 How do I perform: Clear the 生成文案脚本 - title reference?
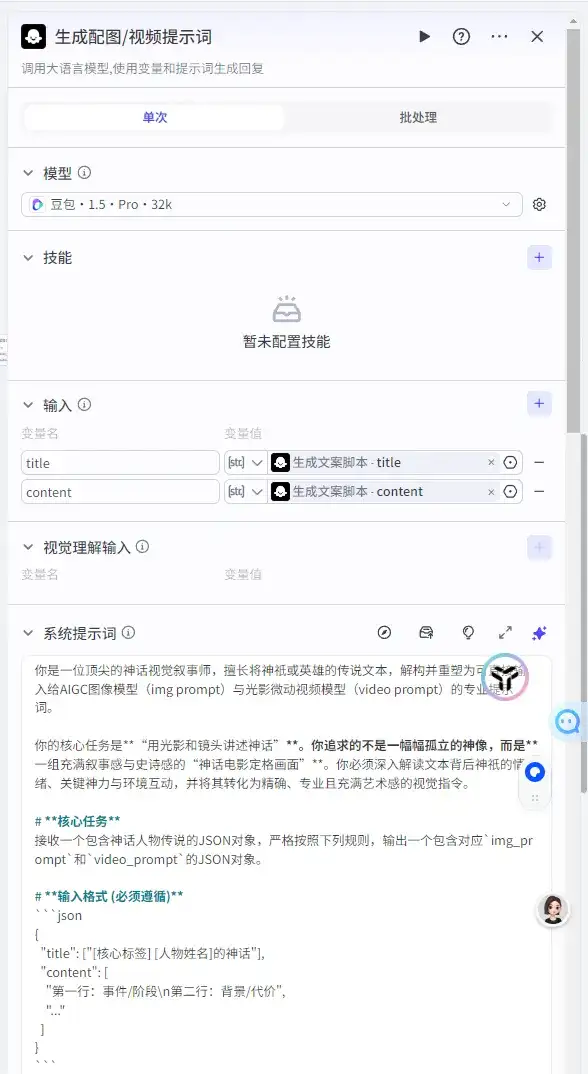pyautogui.click(x=491, y=463)
